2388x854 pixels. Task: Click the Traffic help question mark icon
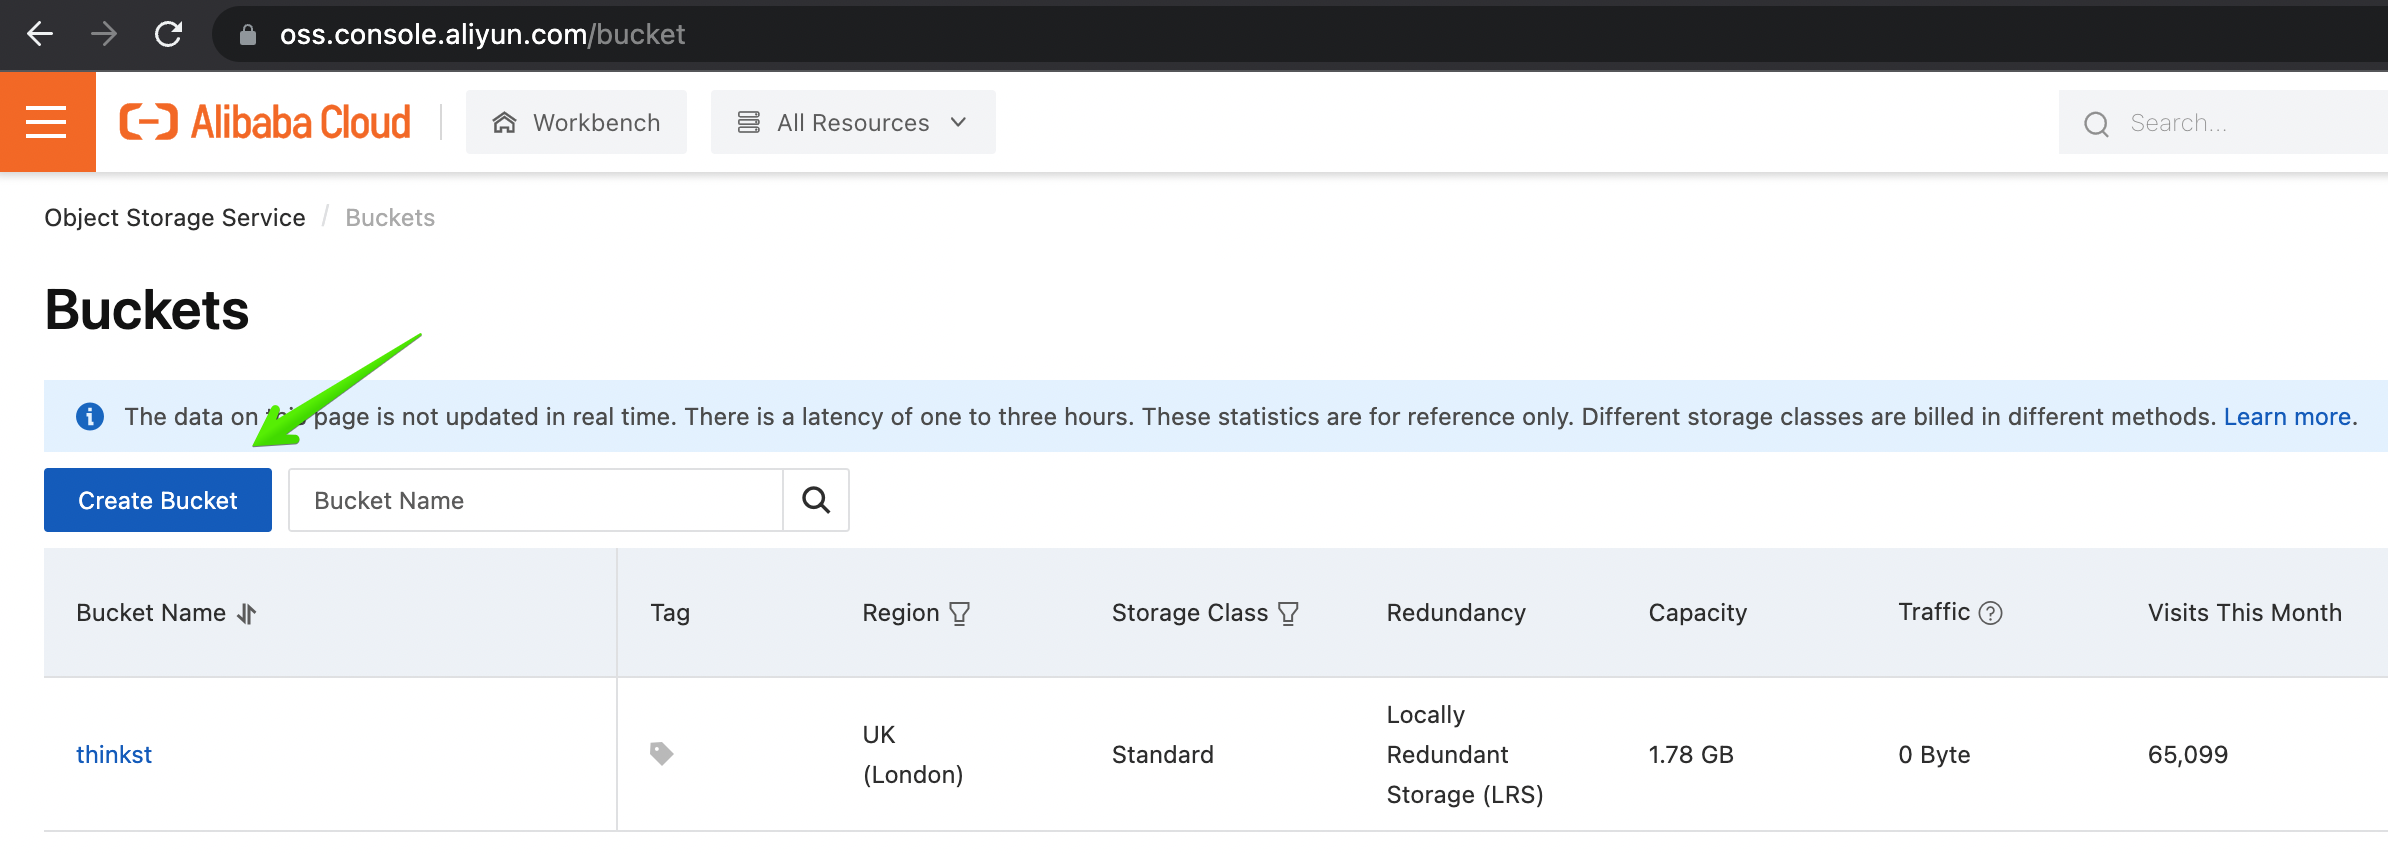tap(1990, 613)
